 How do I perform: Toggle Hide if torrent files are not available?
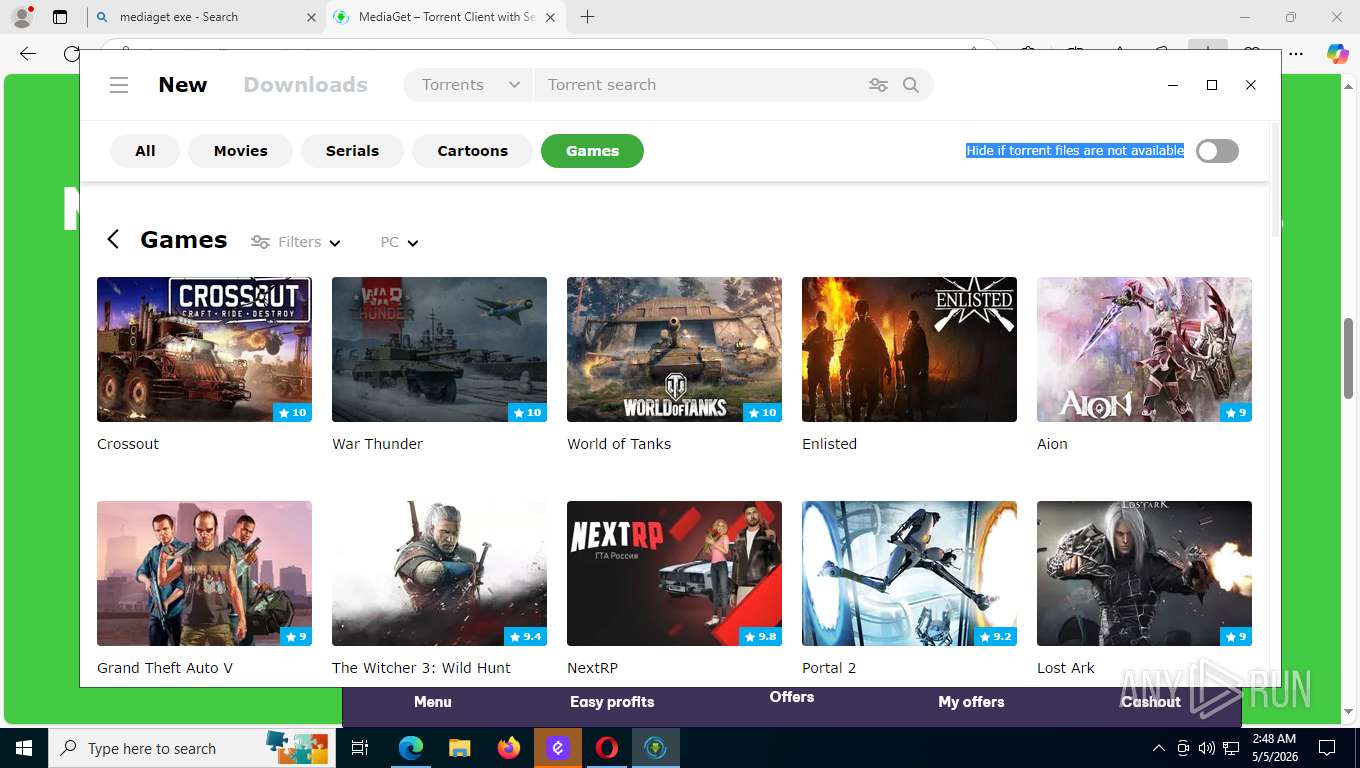tap(1217, 151)
